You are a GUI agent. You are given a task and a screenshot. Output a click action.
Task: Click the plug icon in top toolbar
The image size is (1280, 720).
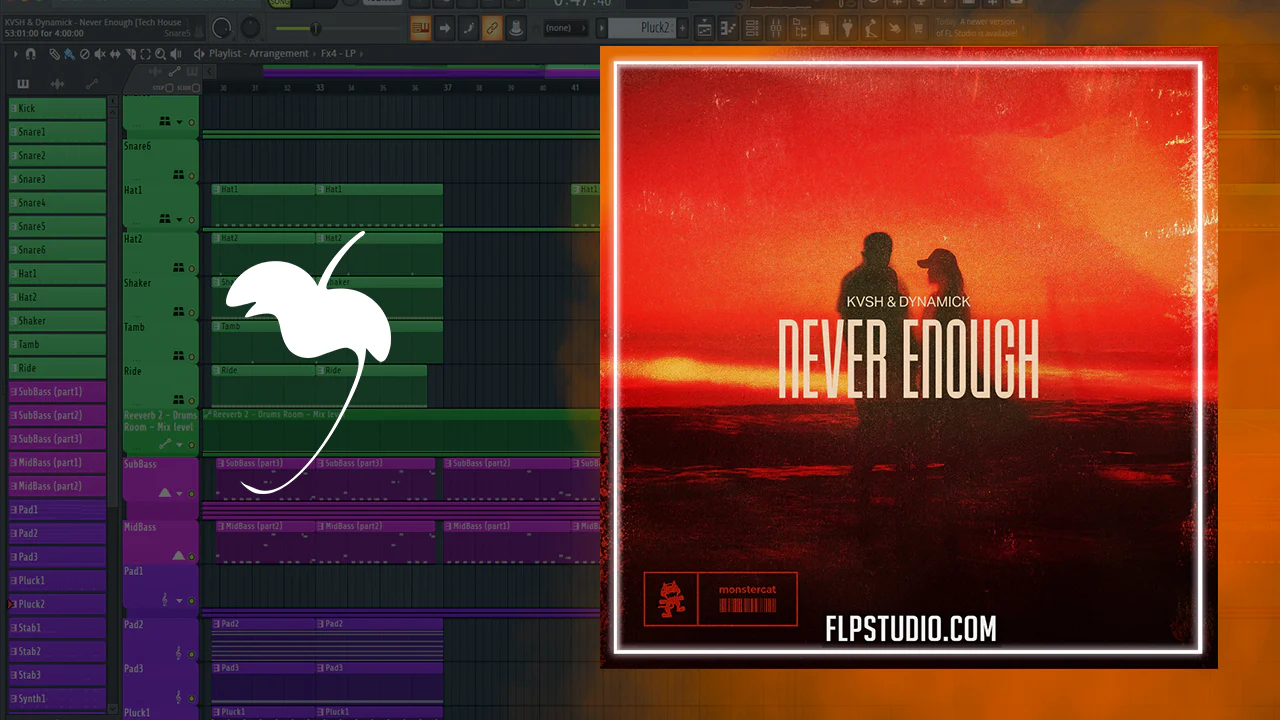point(848,28)
